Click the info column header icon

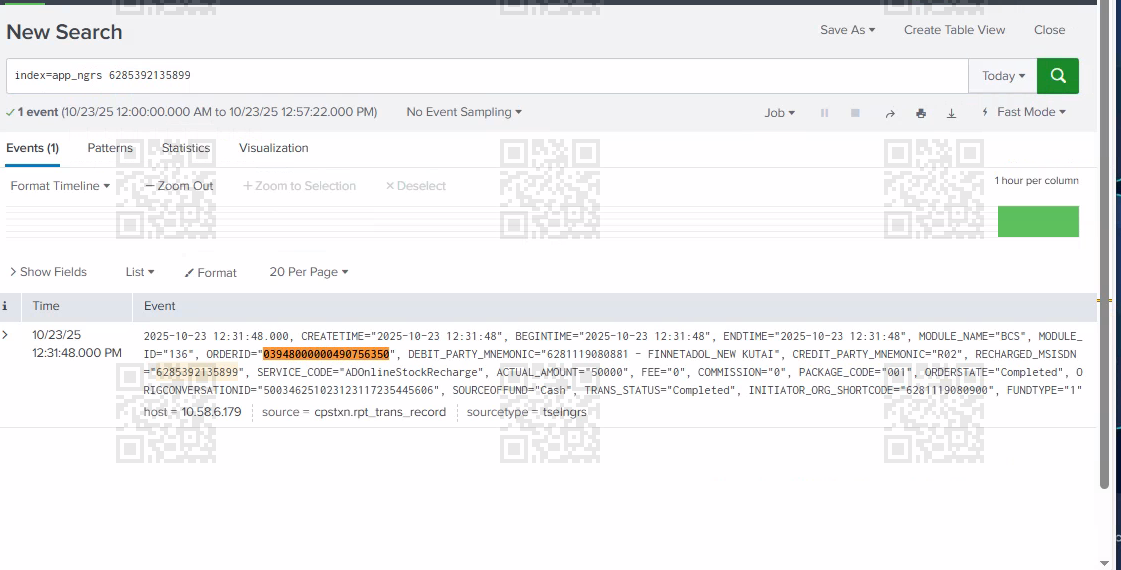pyautogui.click(x=5, y=306)
